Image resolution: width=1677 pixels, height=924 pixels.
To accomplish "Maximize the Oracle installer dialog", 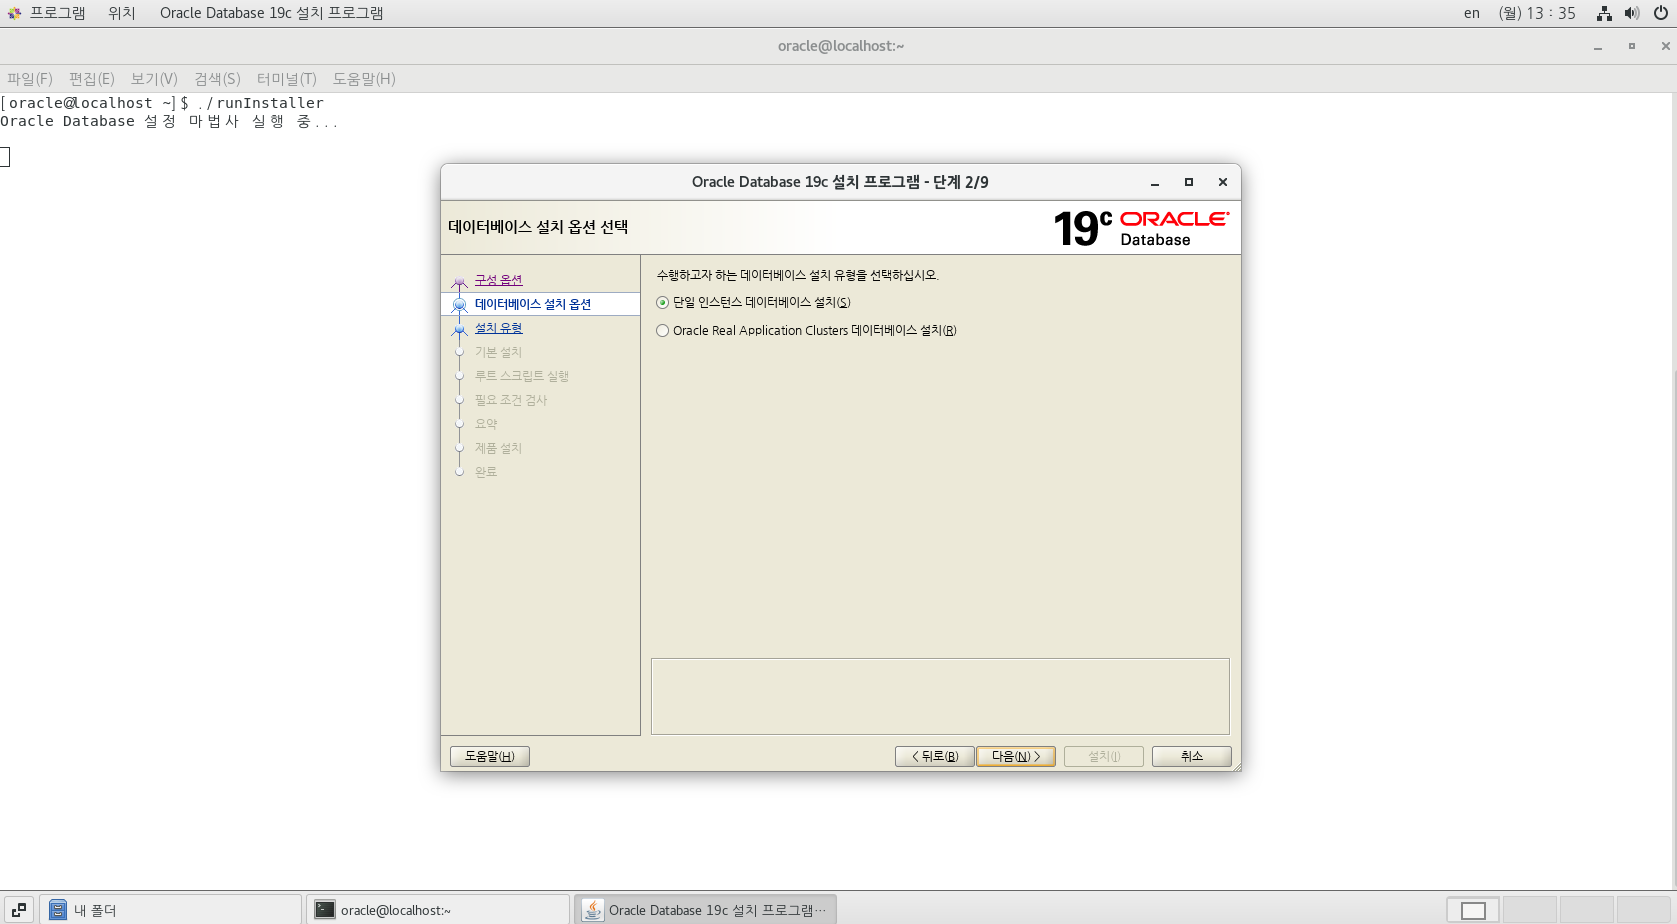I will [x=1189, y=182].
